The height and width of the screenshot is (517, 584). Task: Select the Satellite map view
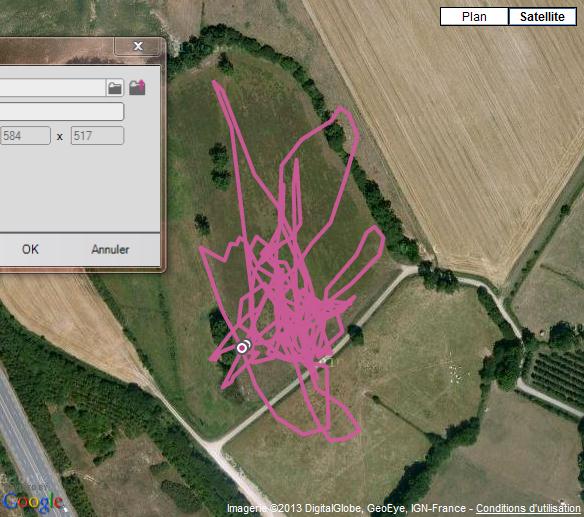(542, 17)
